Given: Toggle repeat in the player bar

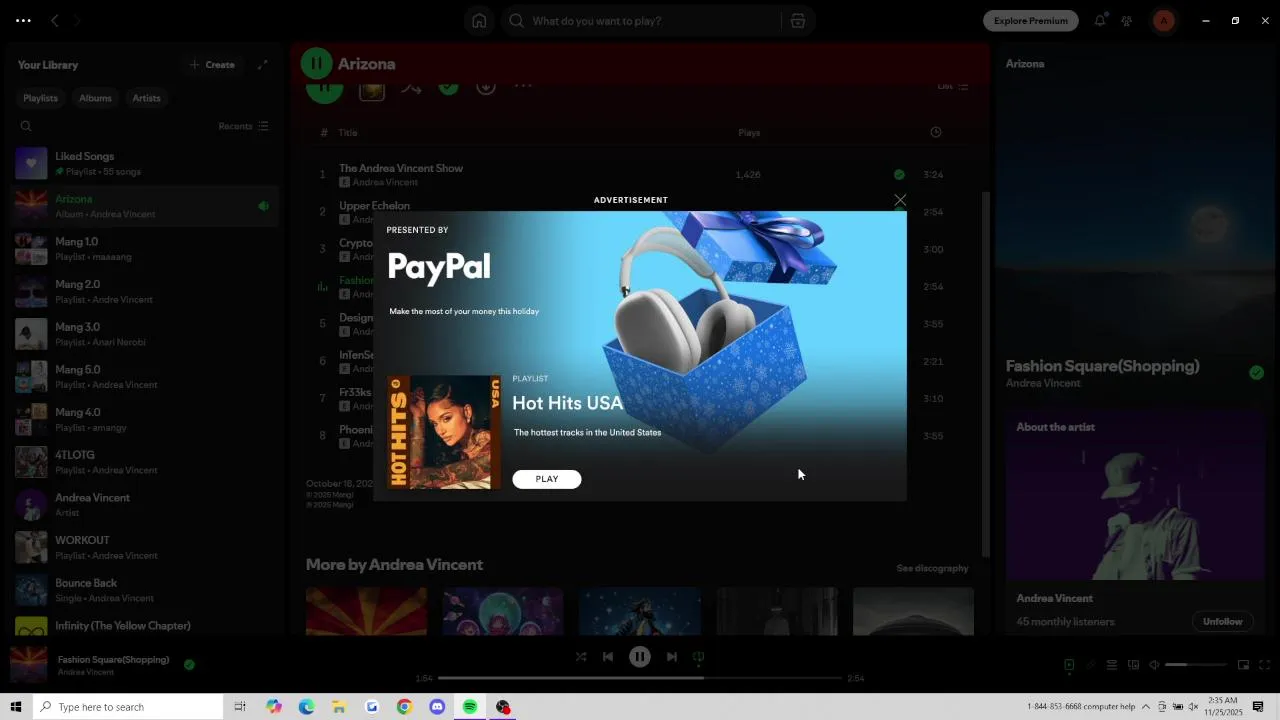Looking at the screenshot, I should tap(699, 657).
